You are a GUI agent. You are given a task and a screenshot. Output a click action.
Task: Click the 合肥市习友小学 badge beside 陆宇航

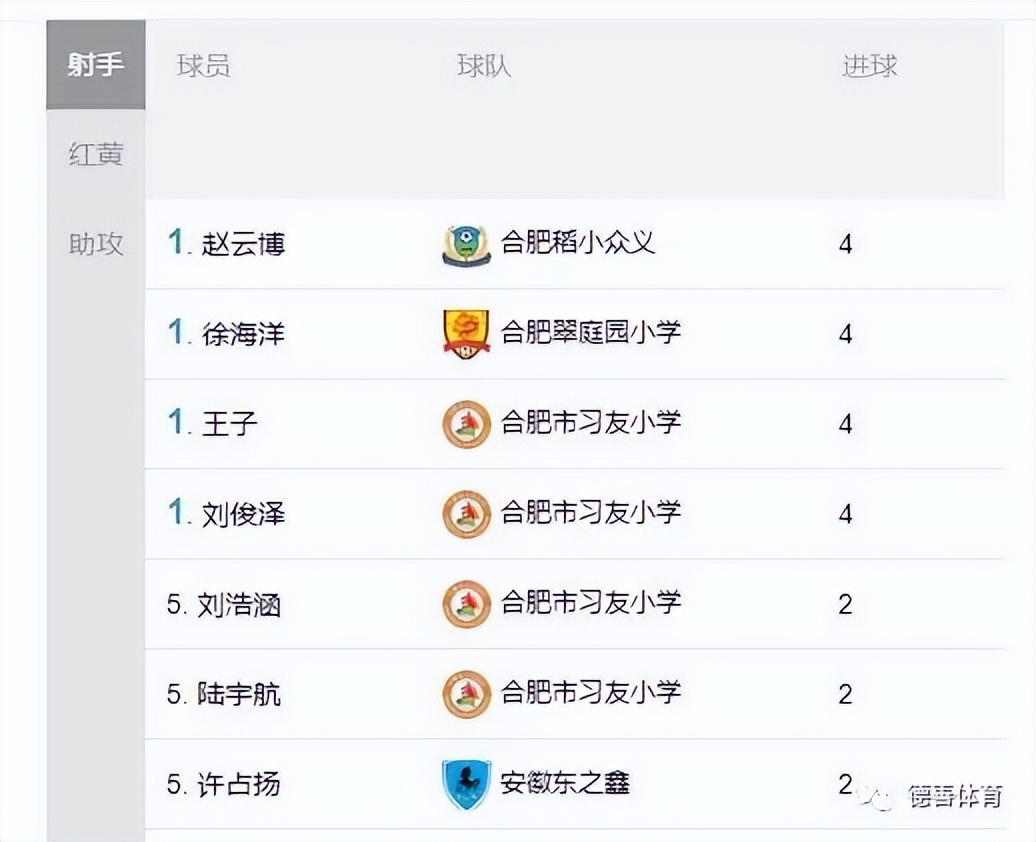(x=465, y=693)
